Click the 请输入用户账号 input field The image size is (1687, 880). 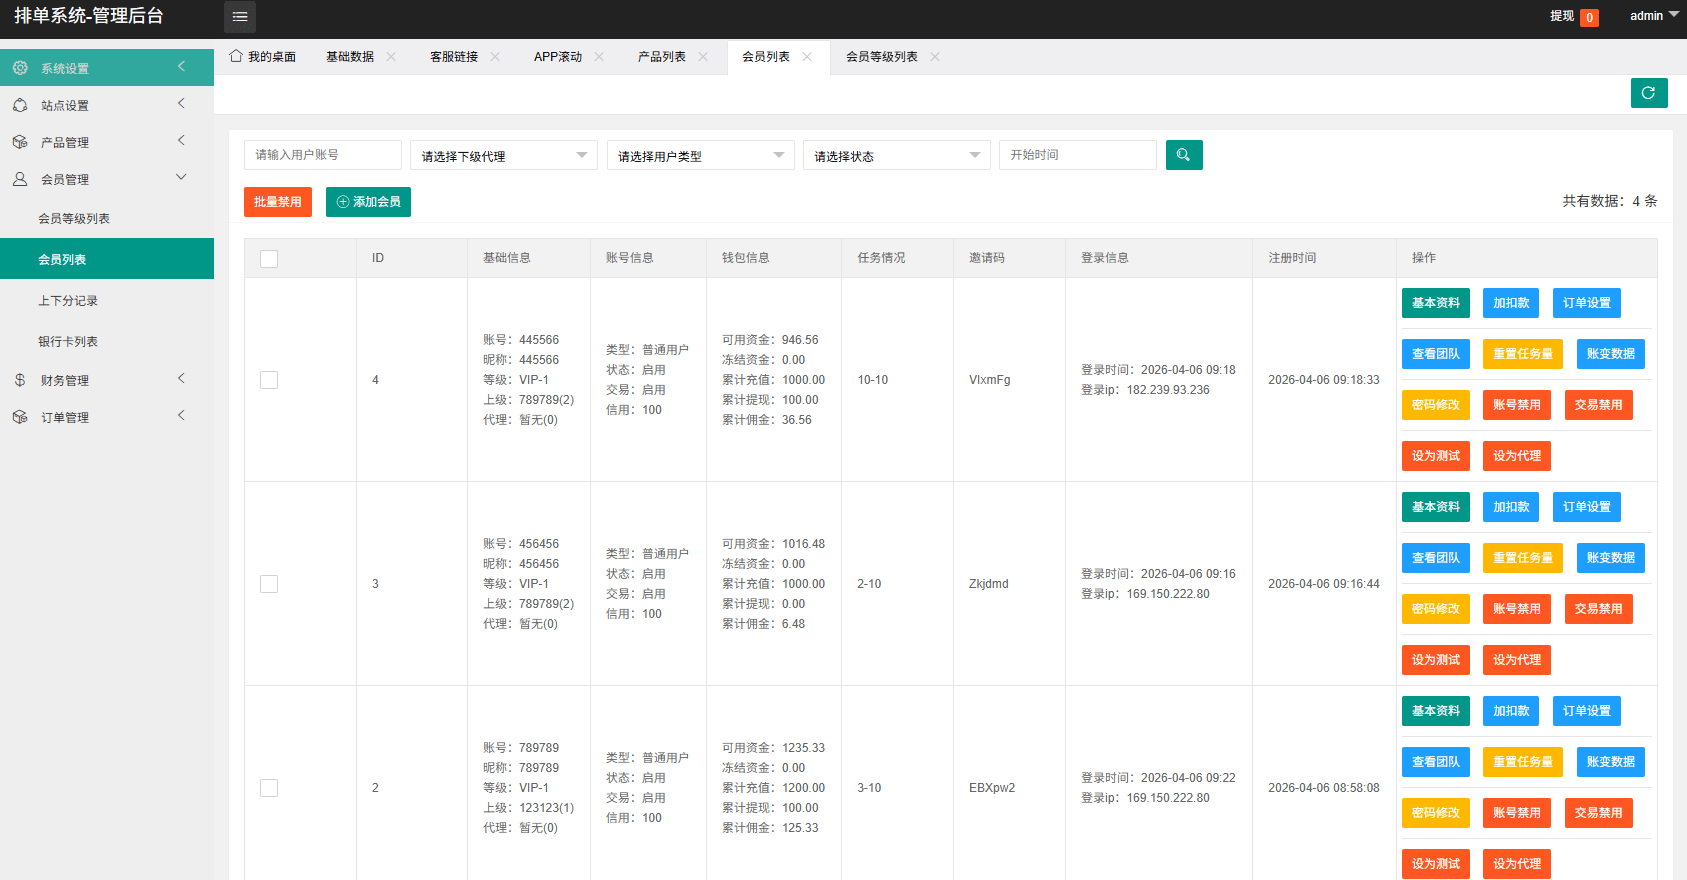click(322, 155)
